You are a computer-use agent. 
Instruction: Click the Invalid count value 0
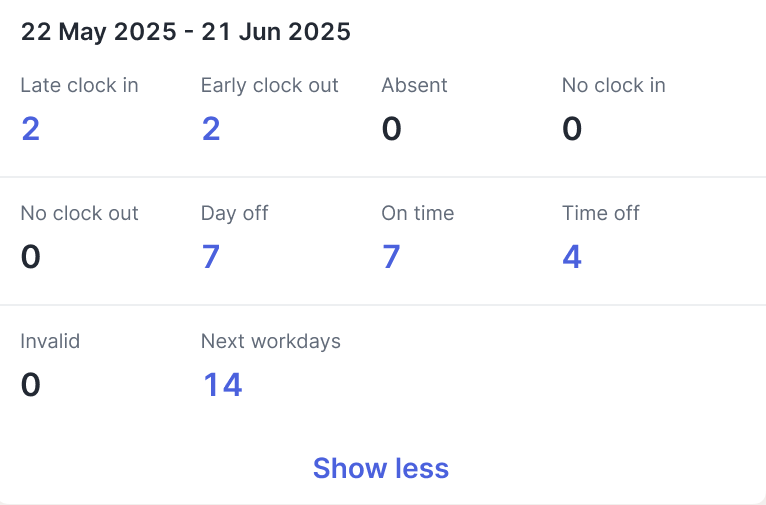(31, 385)
